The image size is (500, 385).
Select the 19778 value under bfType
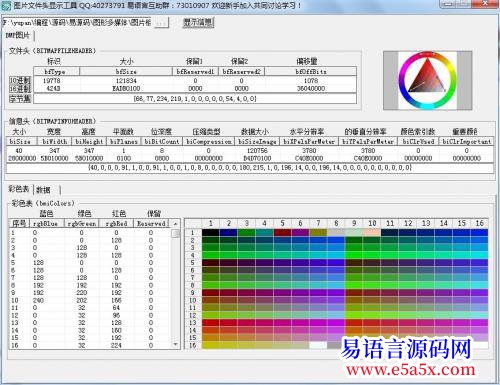coord(52,81)
